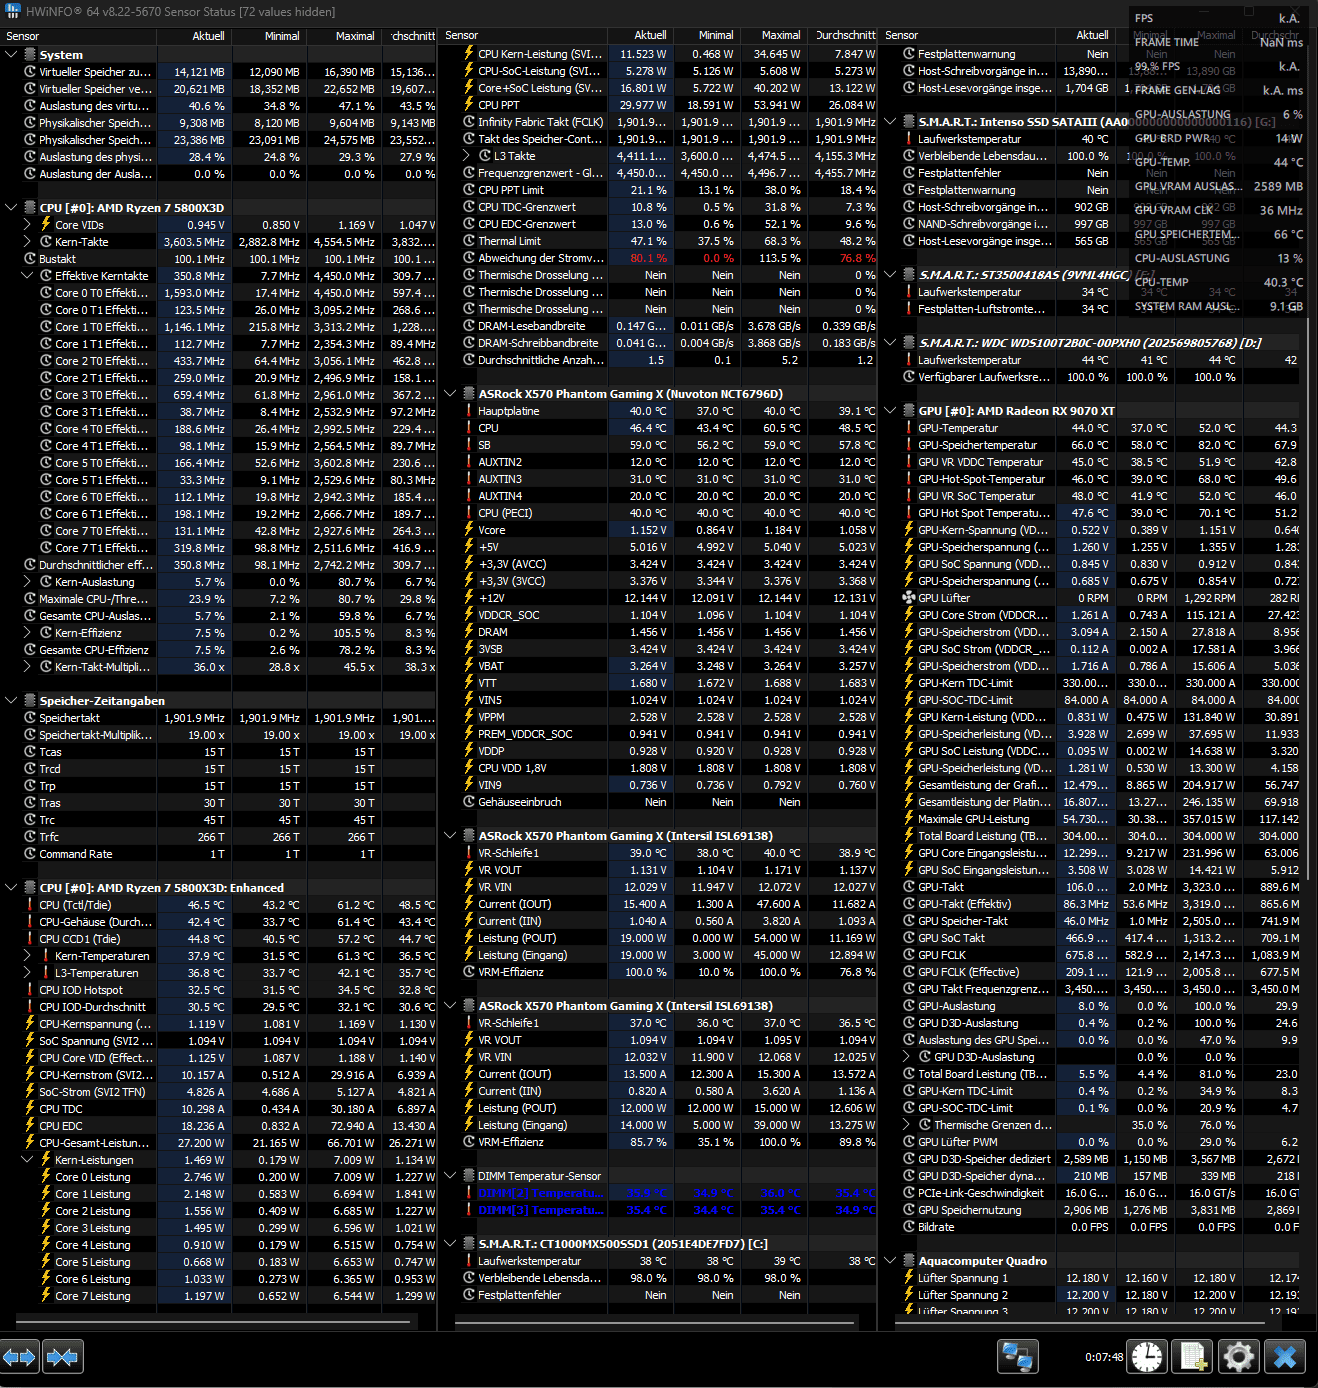
Task: Click the lightning icon beside +12V
Action: point(469,598)
